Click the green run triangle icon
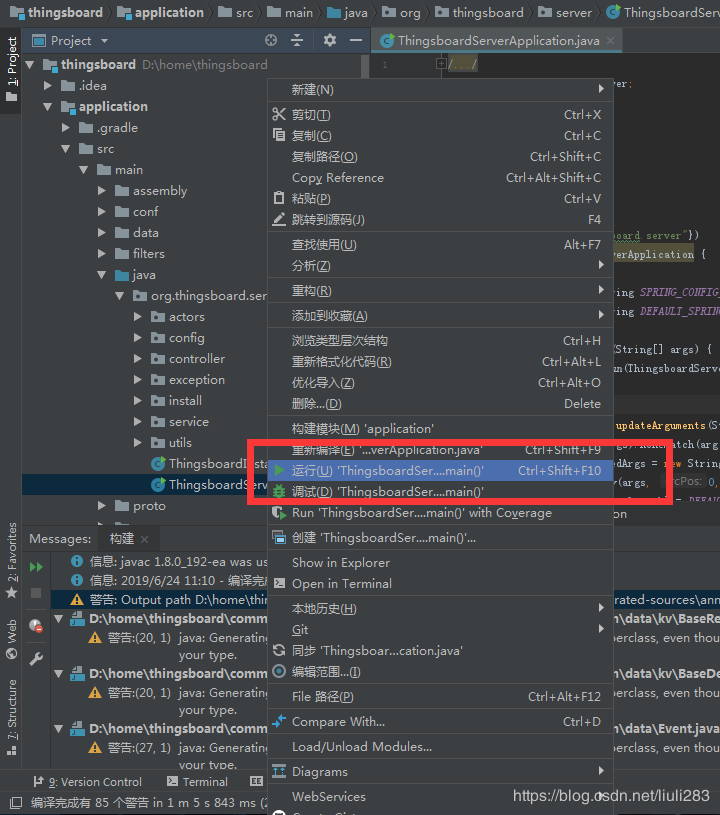 (x=279, y=470)
